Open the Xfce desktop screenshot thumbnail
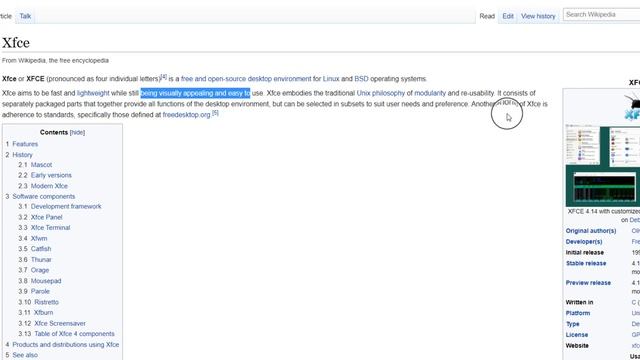Screen dimensions: 640x360 pyautogui.click(x=603, y=166)
